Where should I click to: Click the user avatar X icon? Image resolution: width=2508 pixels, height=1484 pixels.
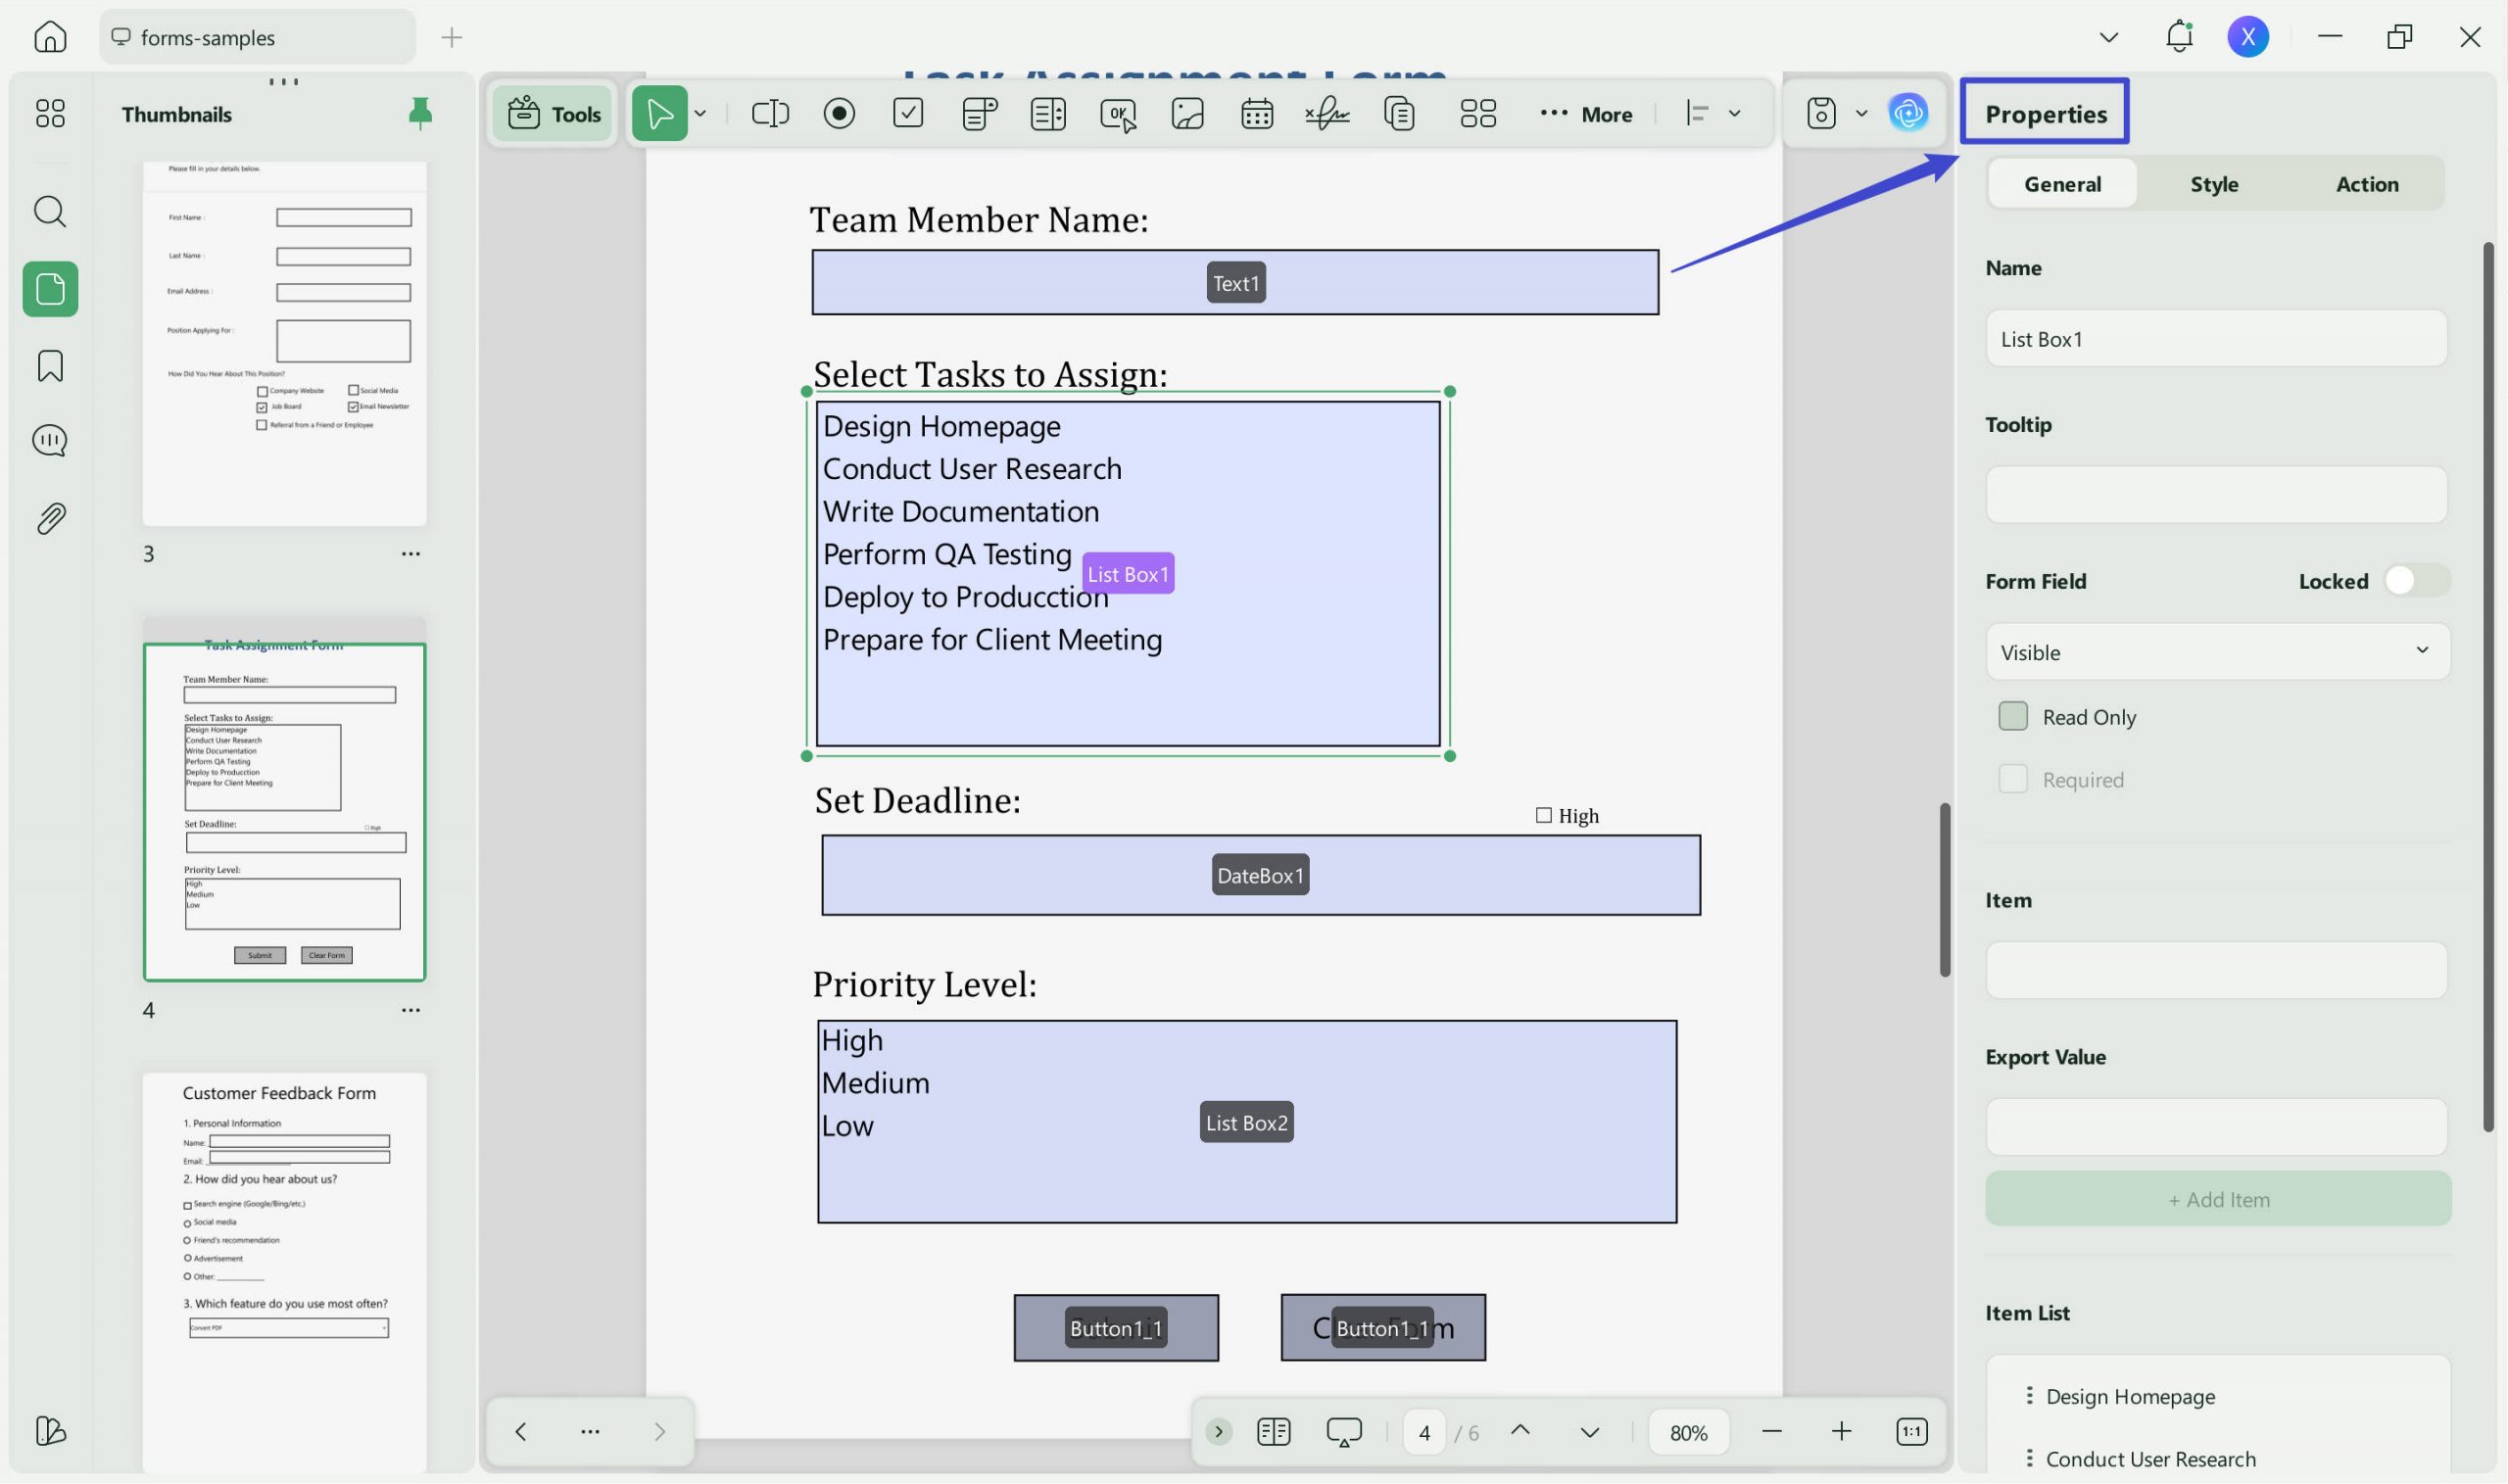[2248, 37]
